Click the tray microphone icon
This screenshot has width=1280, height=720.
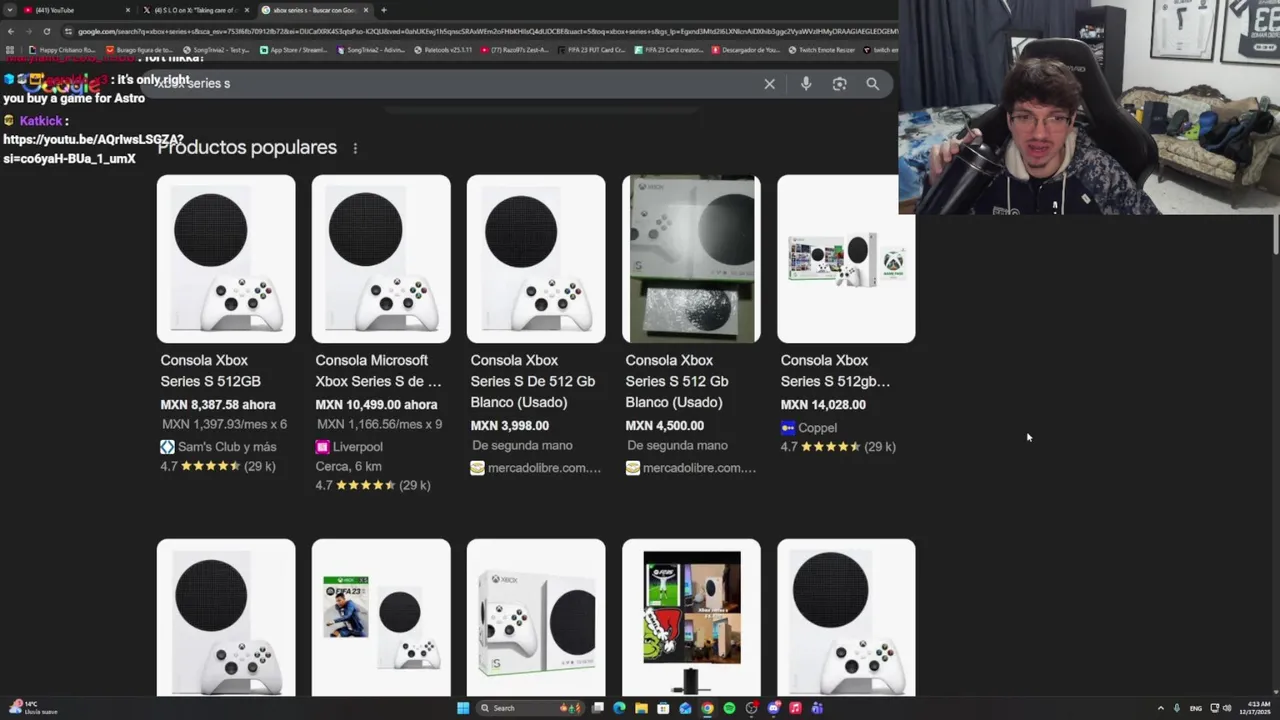point(1177,708)
